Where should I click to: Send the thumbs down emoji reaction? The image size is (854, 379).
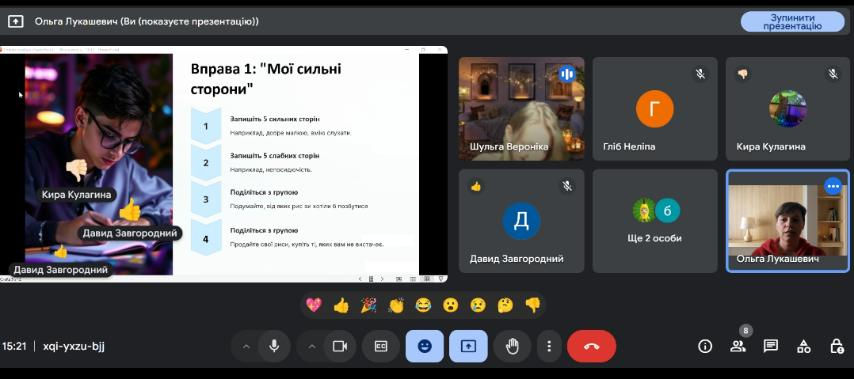point(533,305)
